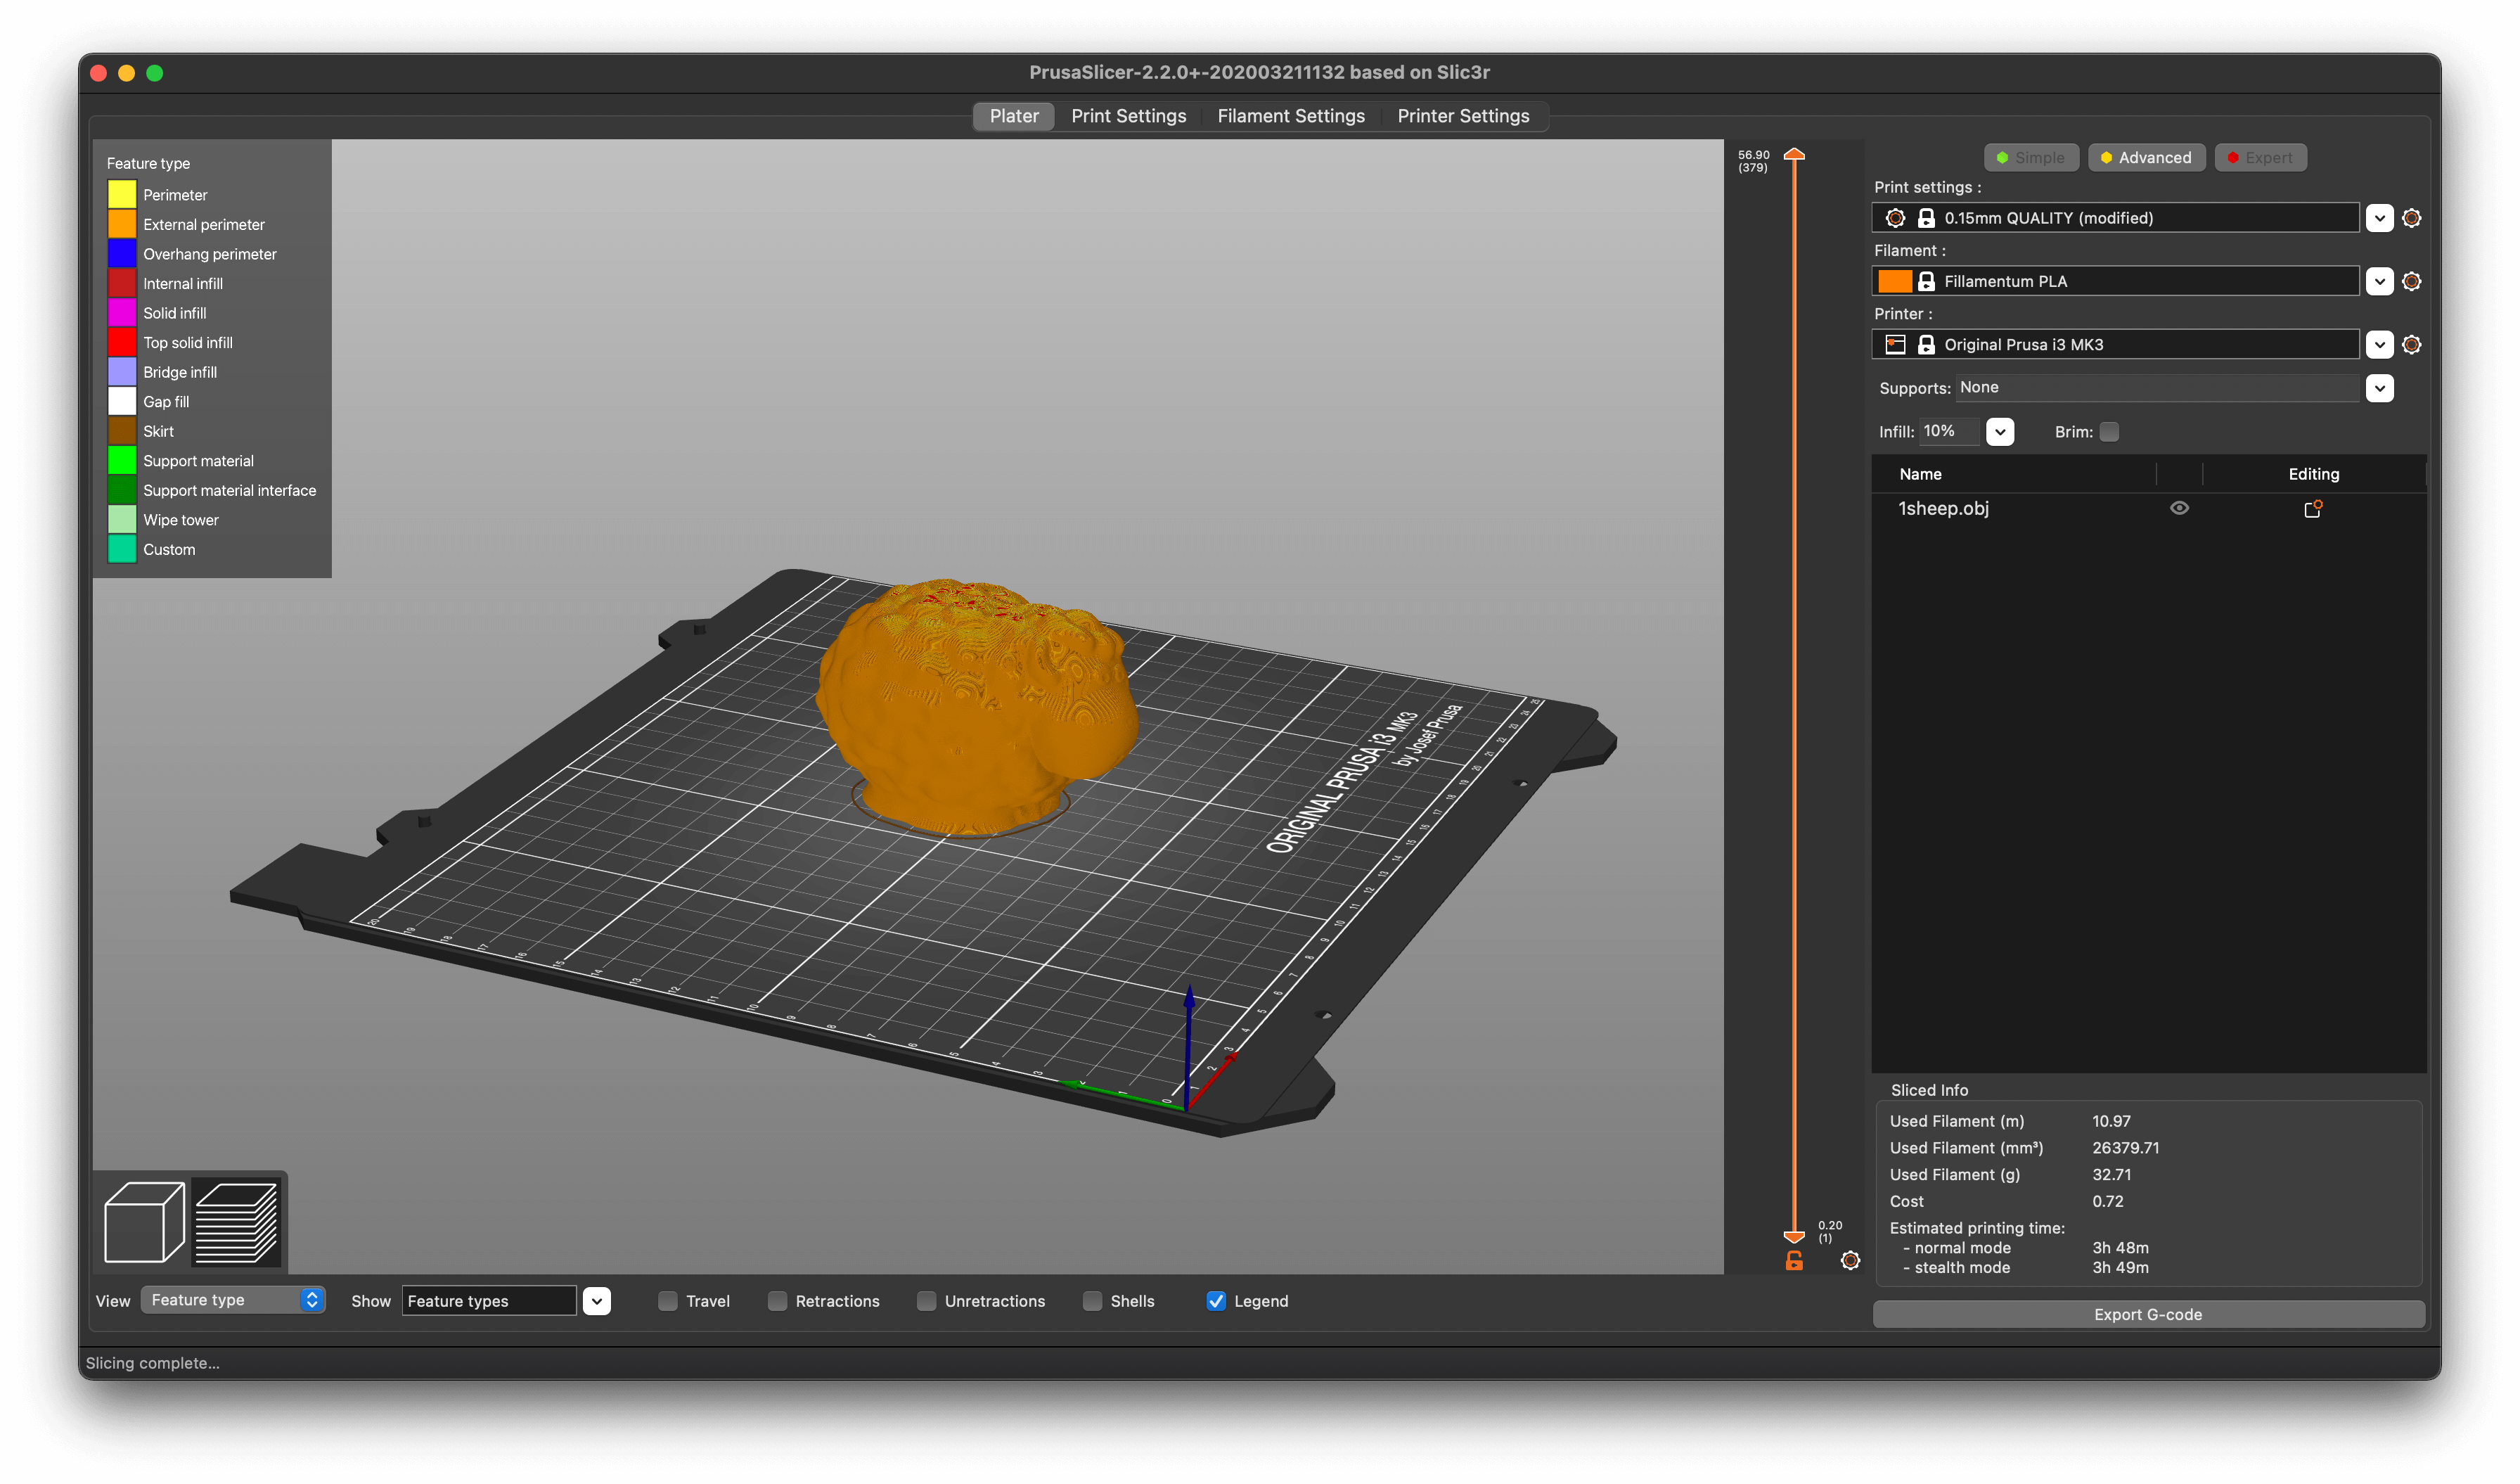Click the stealth mode time 3h 49m

pyautogui.click(x=2120, y=1268)
